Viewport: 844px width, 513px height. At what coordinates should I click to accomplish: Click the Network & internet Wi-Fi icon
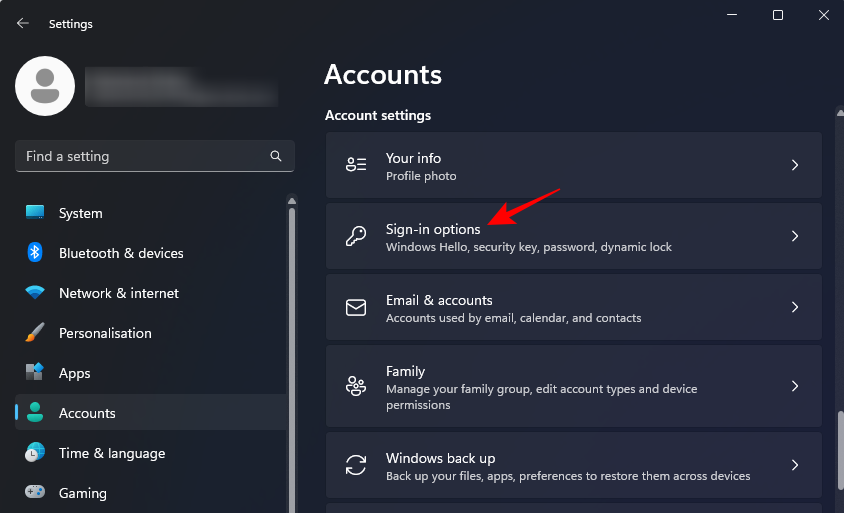35,293
